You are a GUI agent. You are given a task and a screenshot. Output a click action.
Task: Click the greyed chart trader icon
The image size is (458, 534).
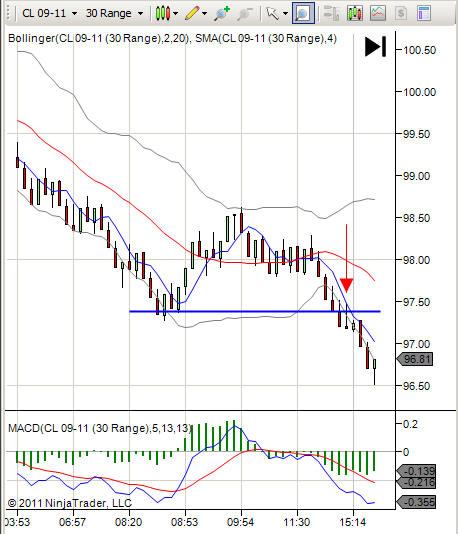point(331,13)
